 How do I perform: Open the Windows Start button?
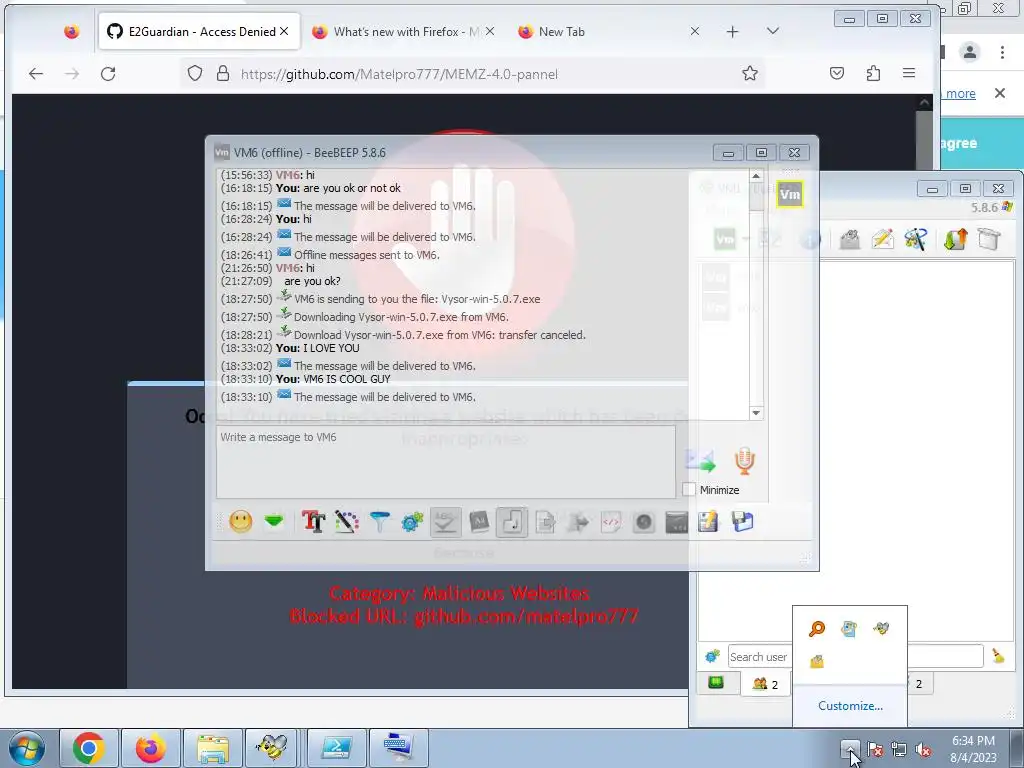tap(26, 748)
